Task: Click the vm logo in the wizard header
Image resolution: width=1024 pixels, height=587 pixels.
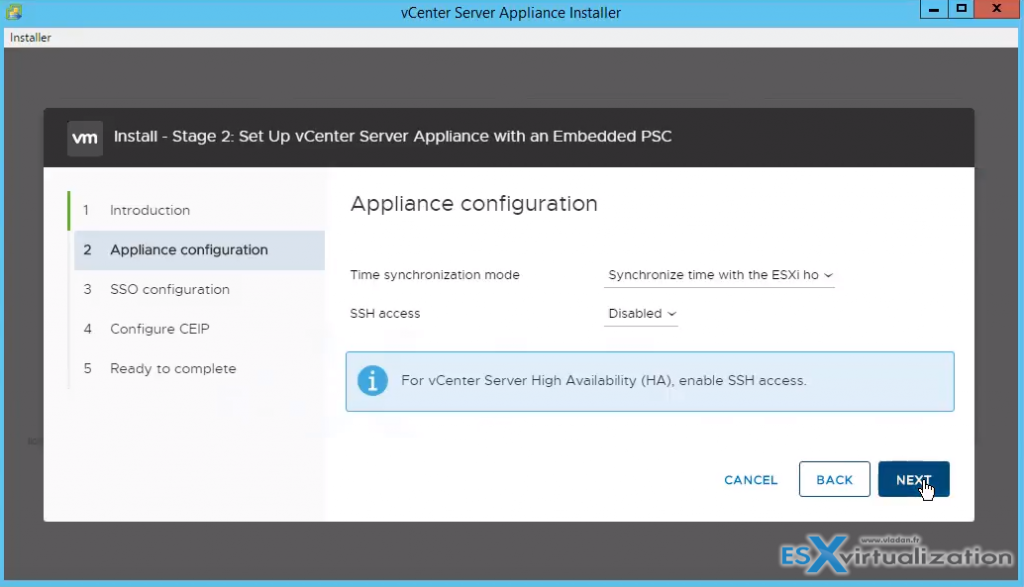Action: coord(85,137)
